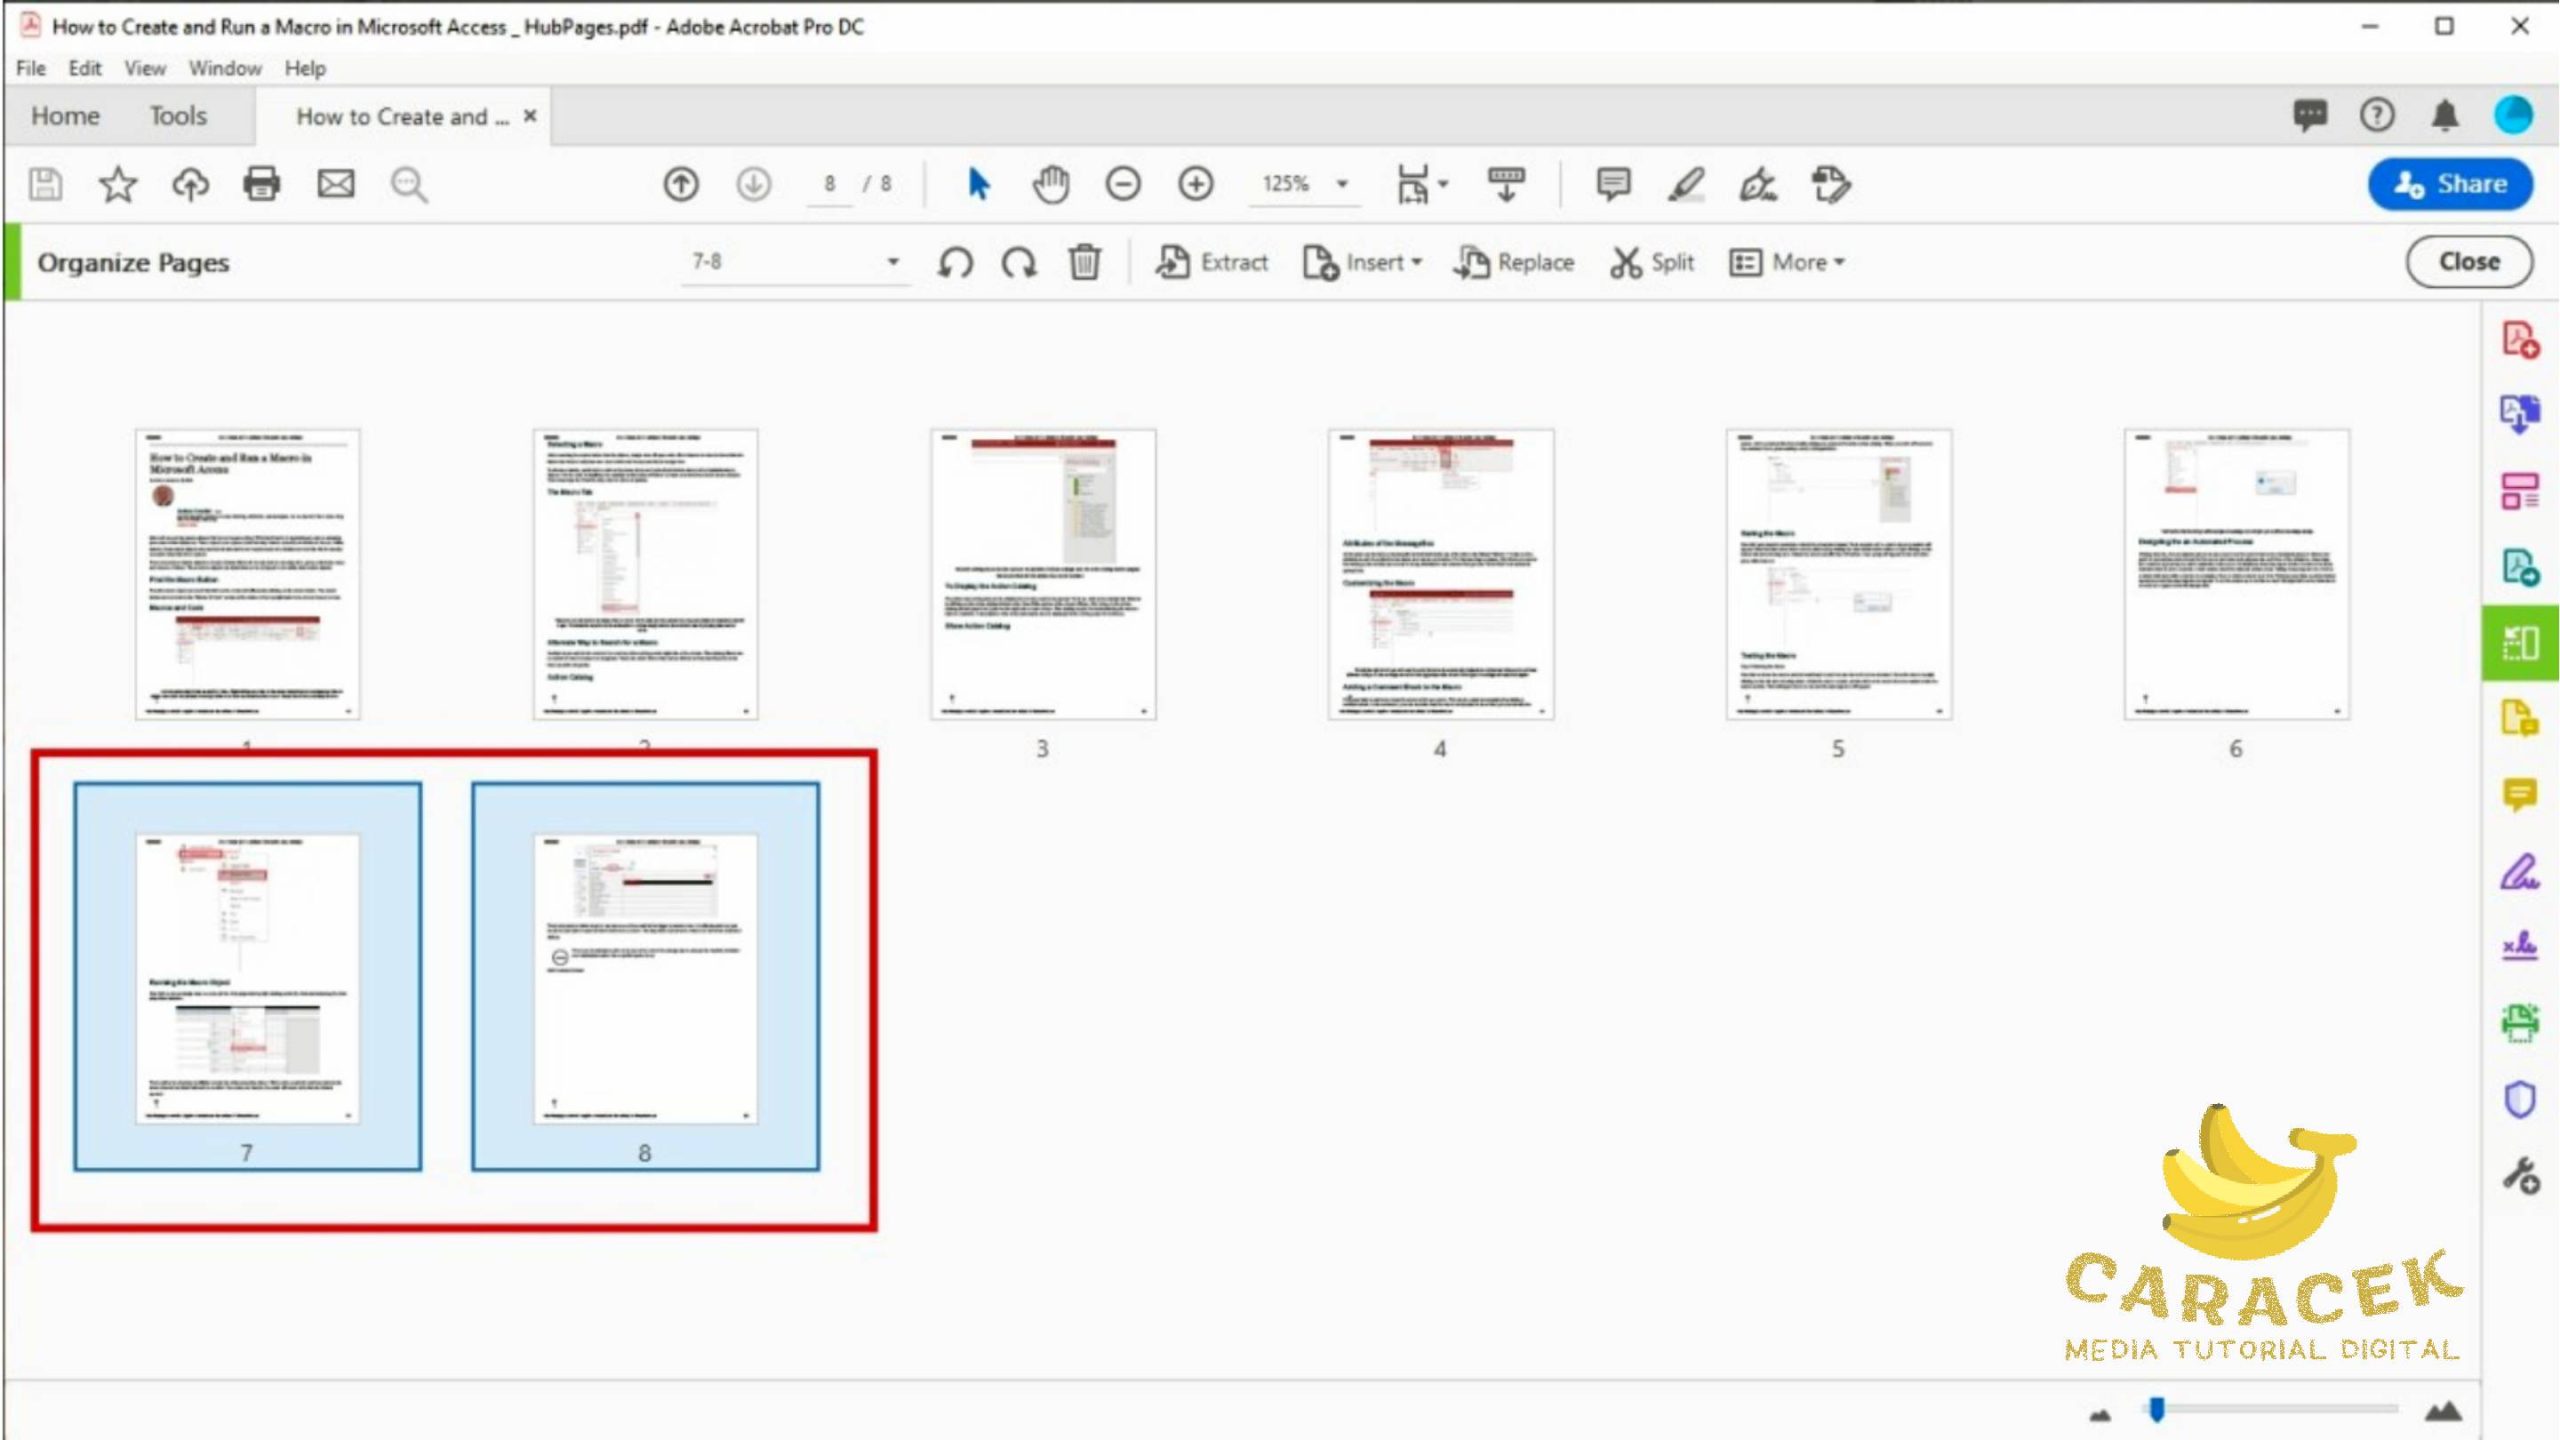Close the Organize Pages toolbar
The image size is (2560, 1440).
point(2468,262)
